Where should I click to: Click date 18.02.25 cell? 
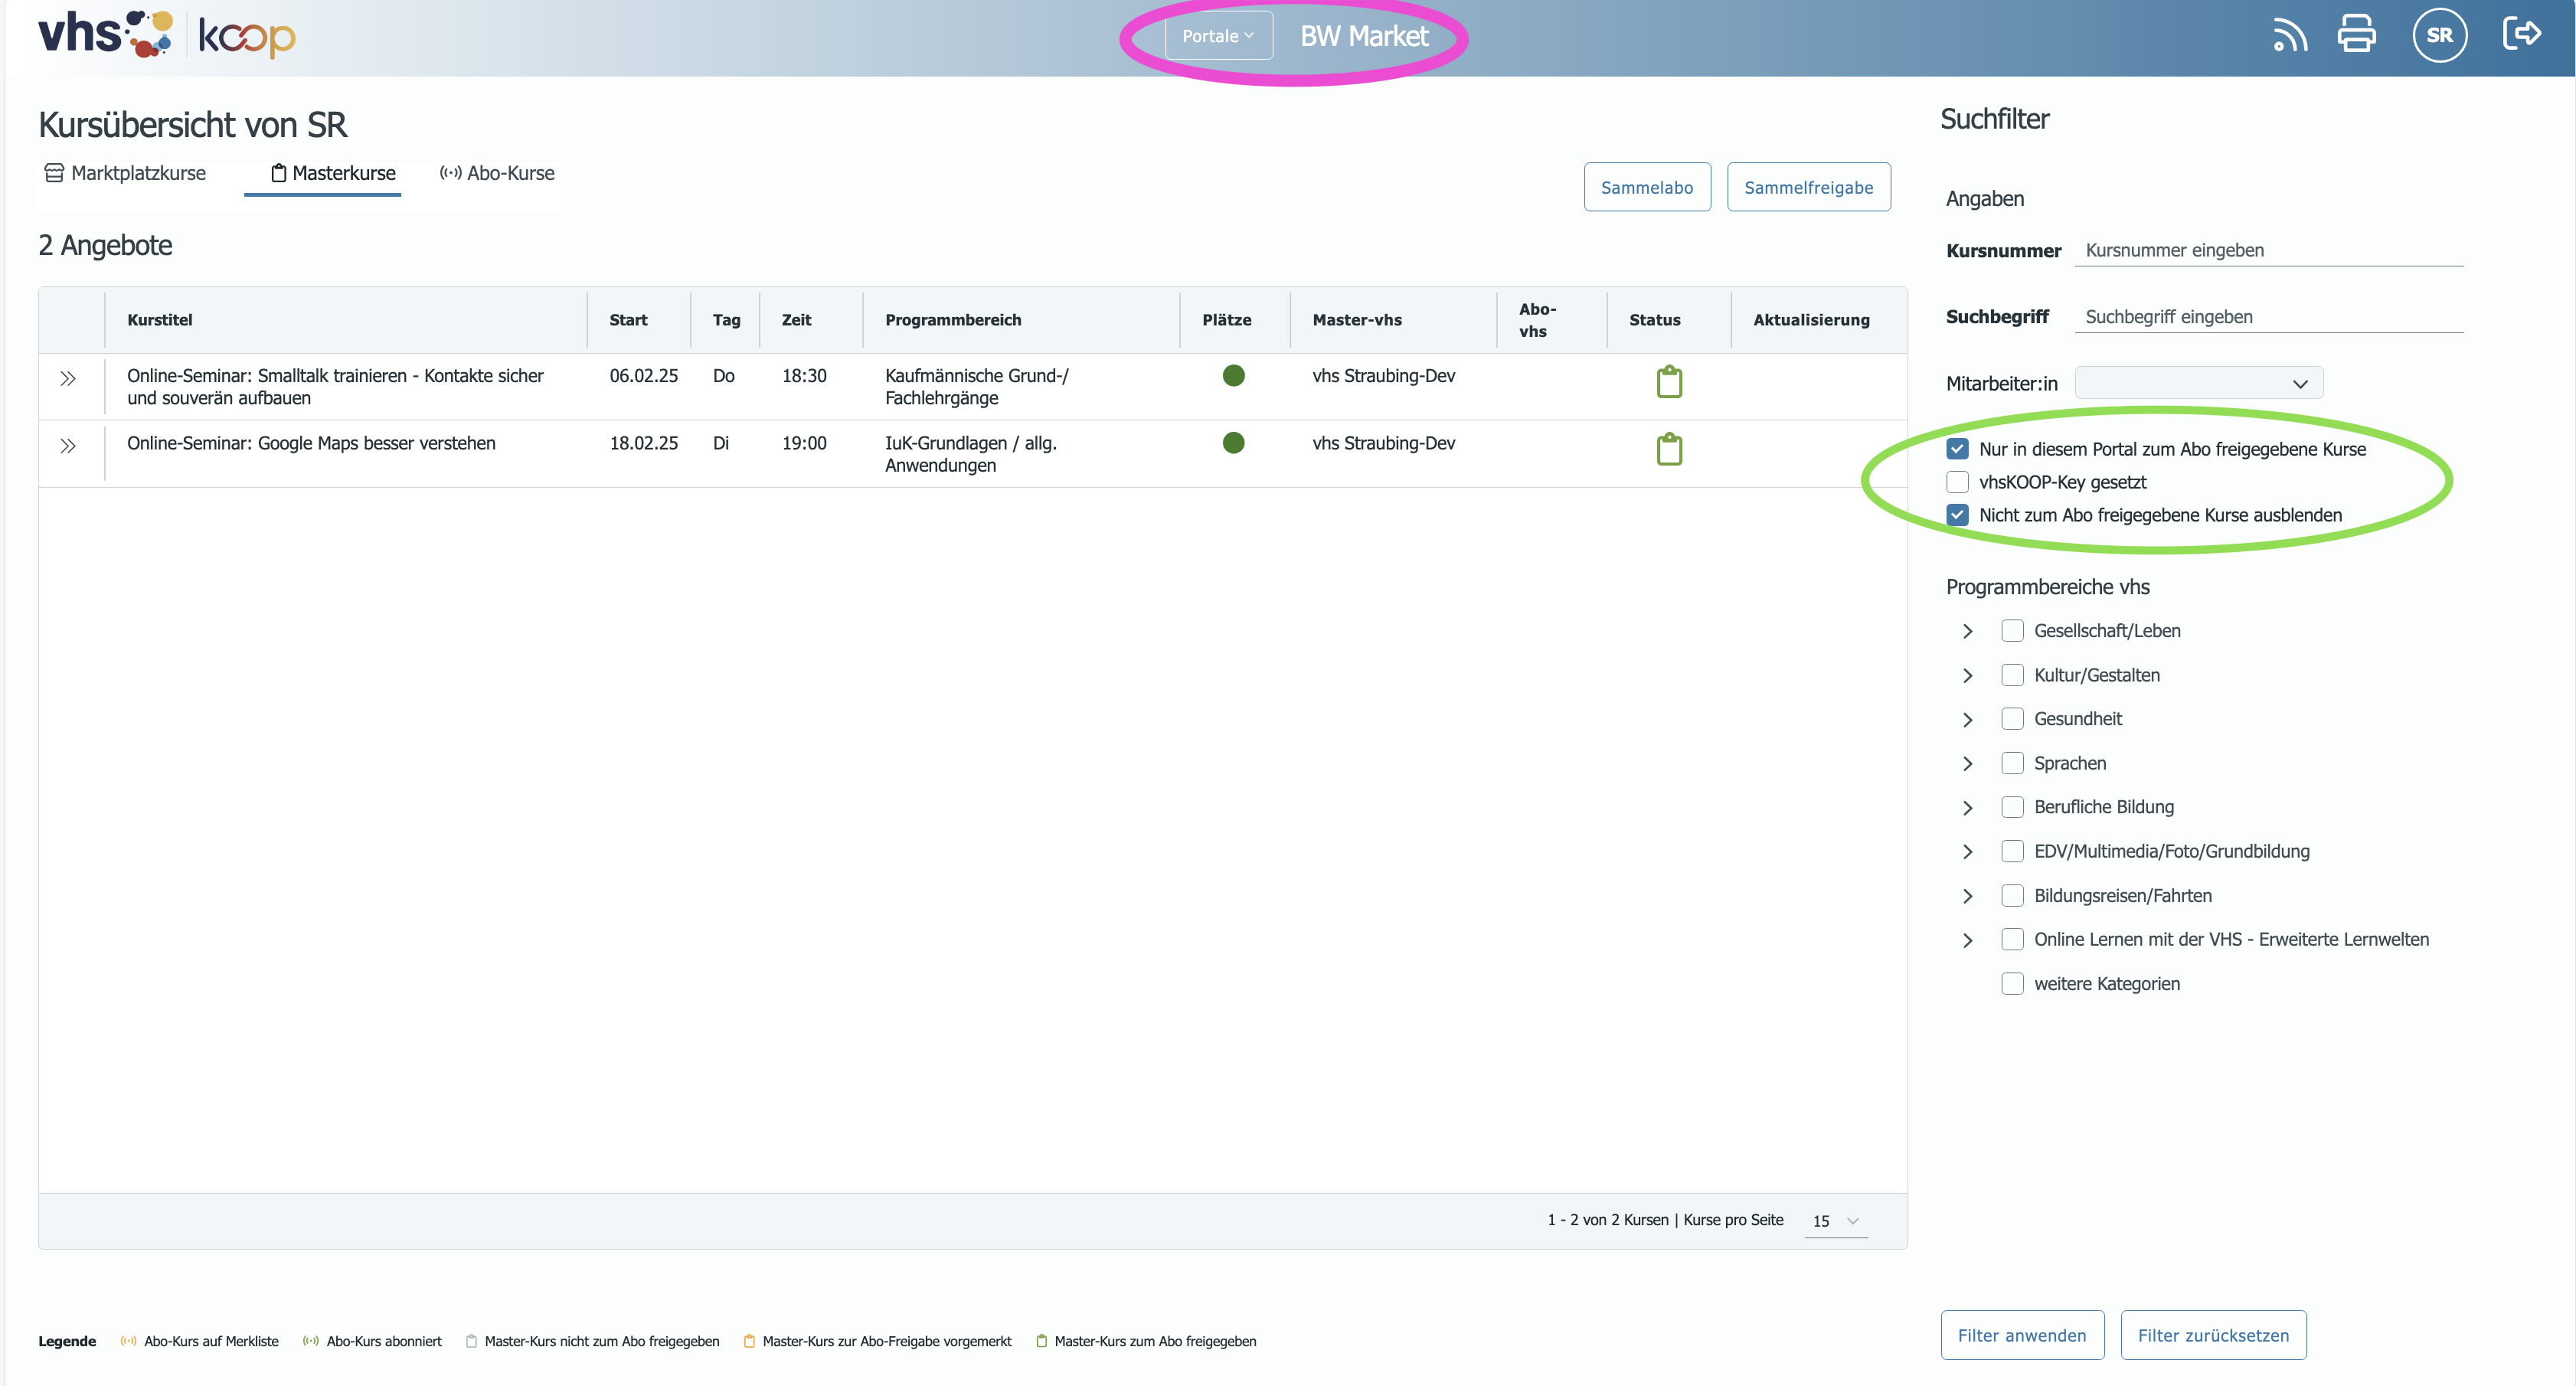pos(643,443)
